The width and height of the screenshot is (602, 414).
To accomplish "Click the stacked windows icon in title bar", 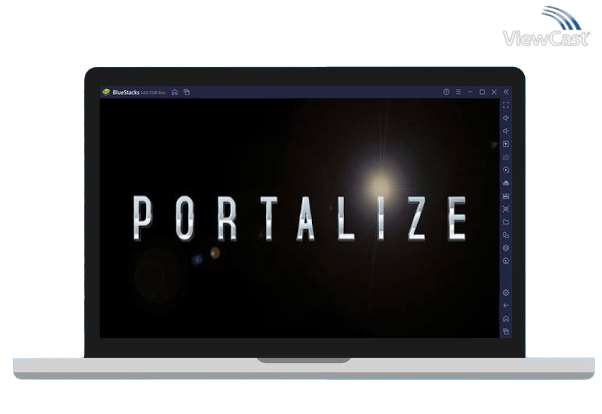I will [187, 92].
